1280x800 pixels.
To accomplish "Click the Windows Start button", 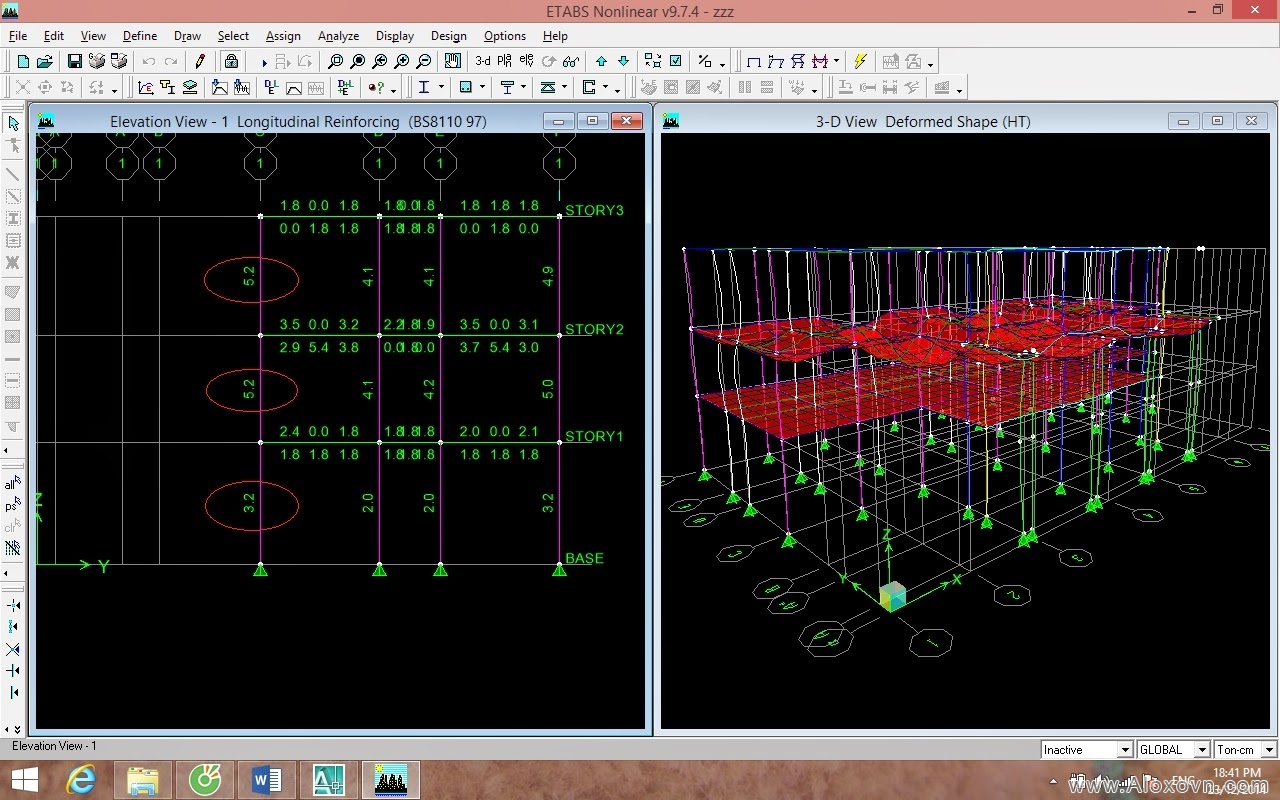I will 25,780.
